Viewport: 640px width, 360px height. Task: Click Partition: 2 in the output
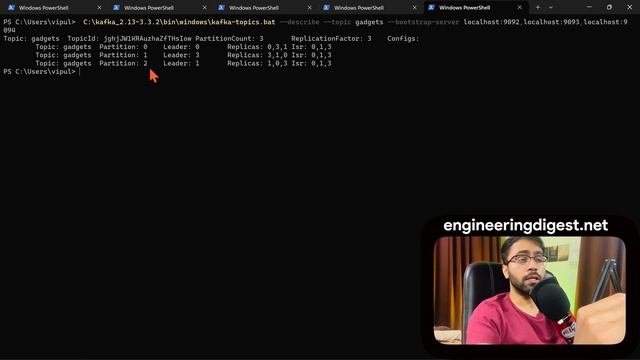123,64
